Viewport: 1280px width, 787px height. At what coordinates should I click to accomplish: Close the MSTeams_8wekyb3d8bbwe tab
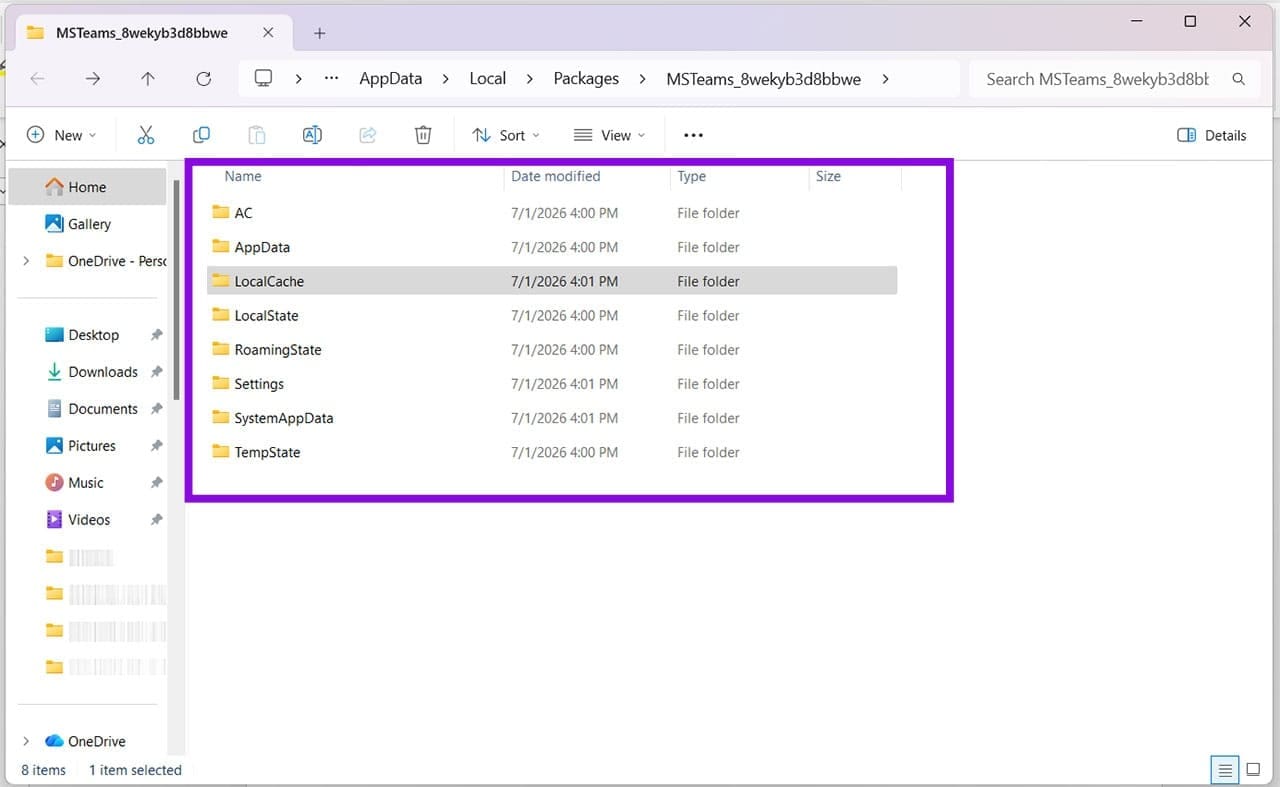point(268,32)
